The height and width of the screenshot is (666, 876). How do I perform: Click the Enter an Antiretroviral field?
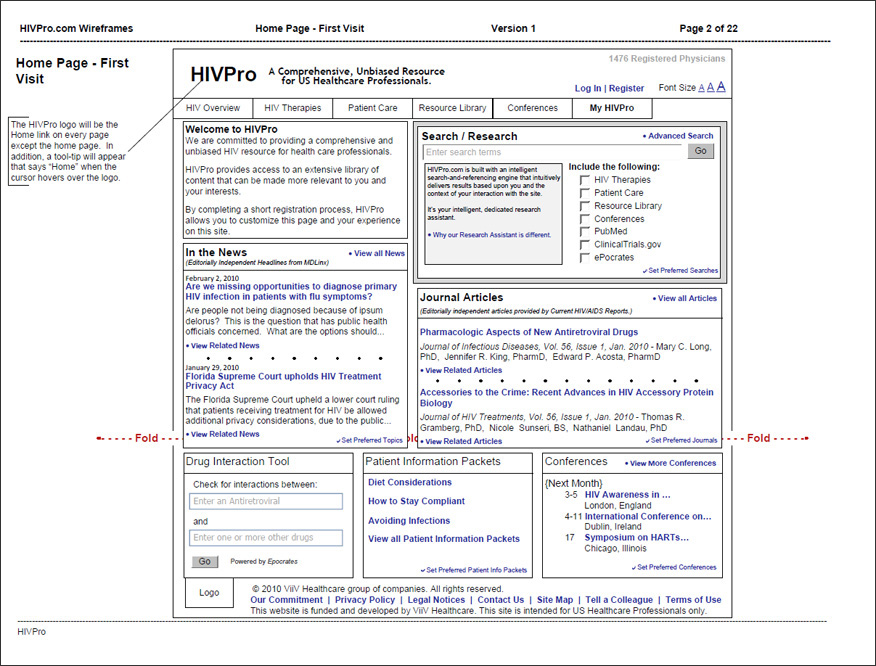(x=266, y=501)
